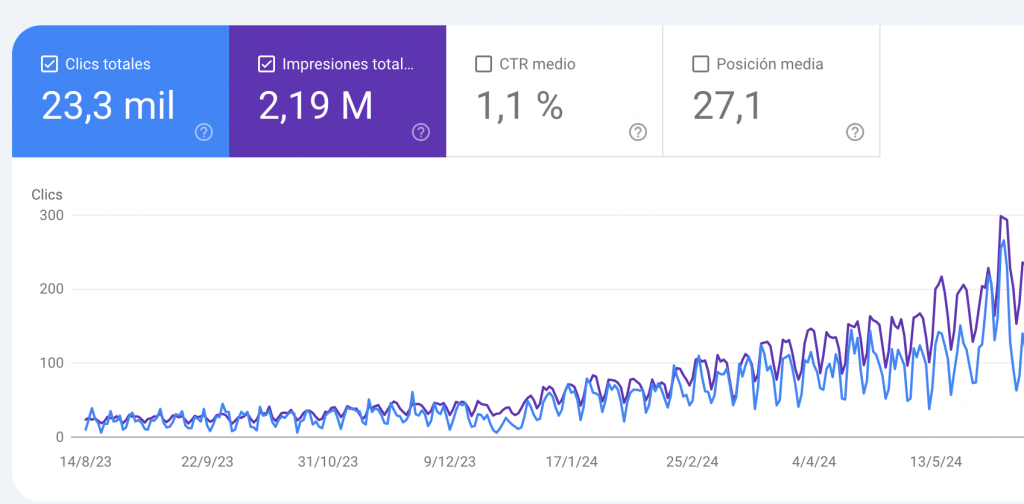Select the 17/1/24 date label

click(570, 462)
